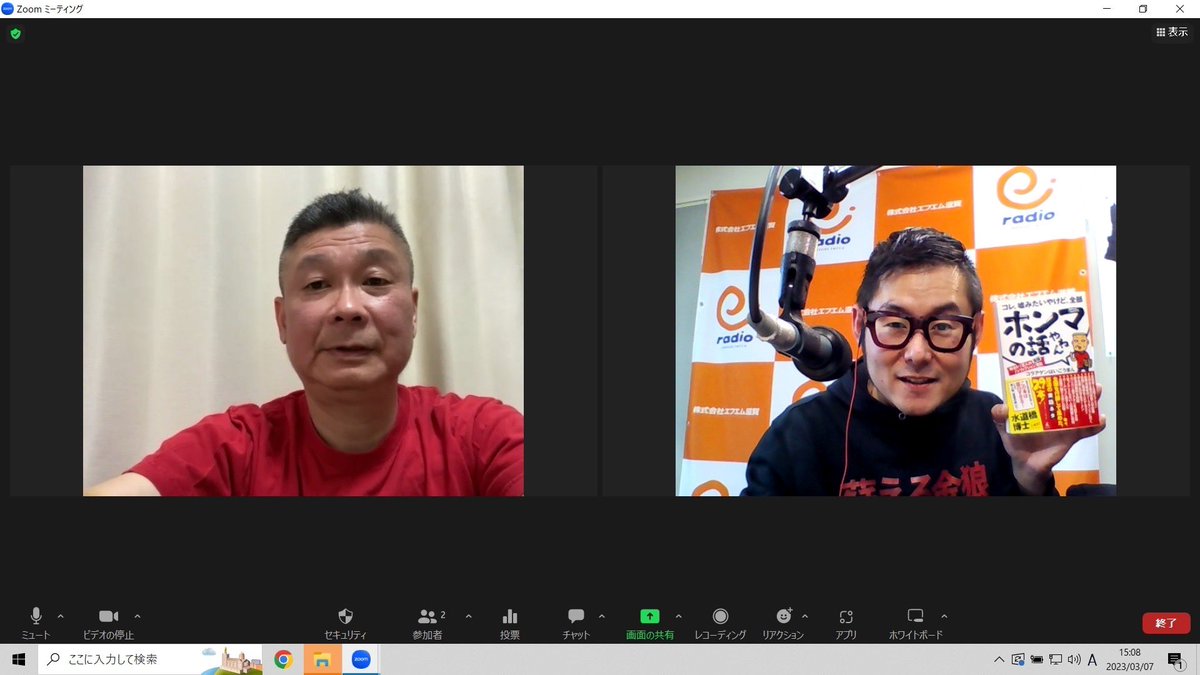This screenshot has height=675, width=1200.
Task: Expand the arrow beside ホワイトボード
Action: tap(944, 616)
